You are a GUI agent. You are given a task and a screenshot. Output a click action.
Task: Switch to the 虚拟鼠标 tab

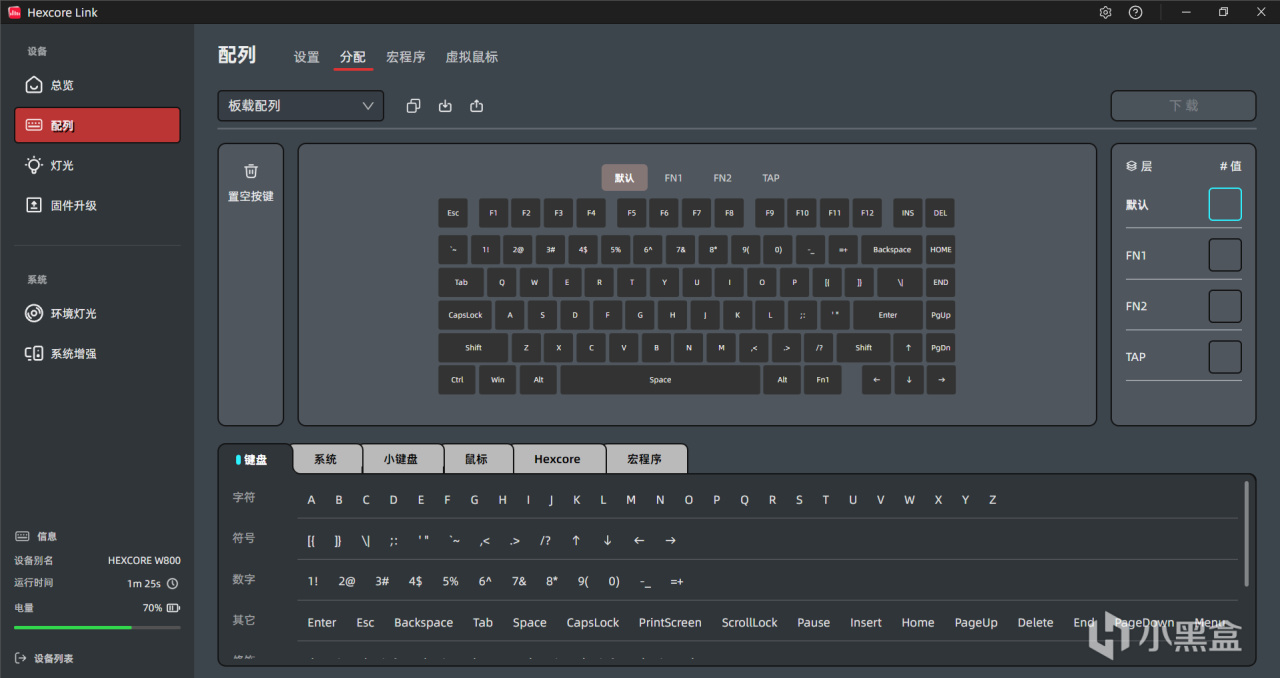click(471, 57)
